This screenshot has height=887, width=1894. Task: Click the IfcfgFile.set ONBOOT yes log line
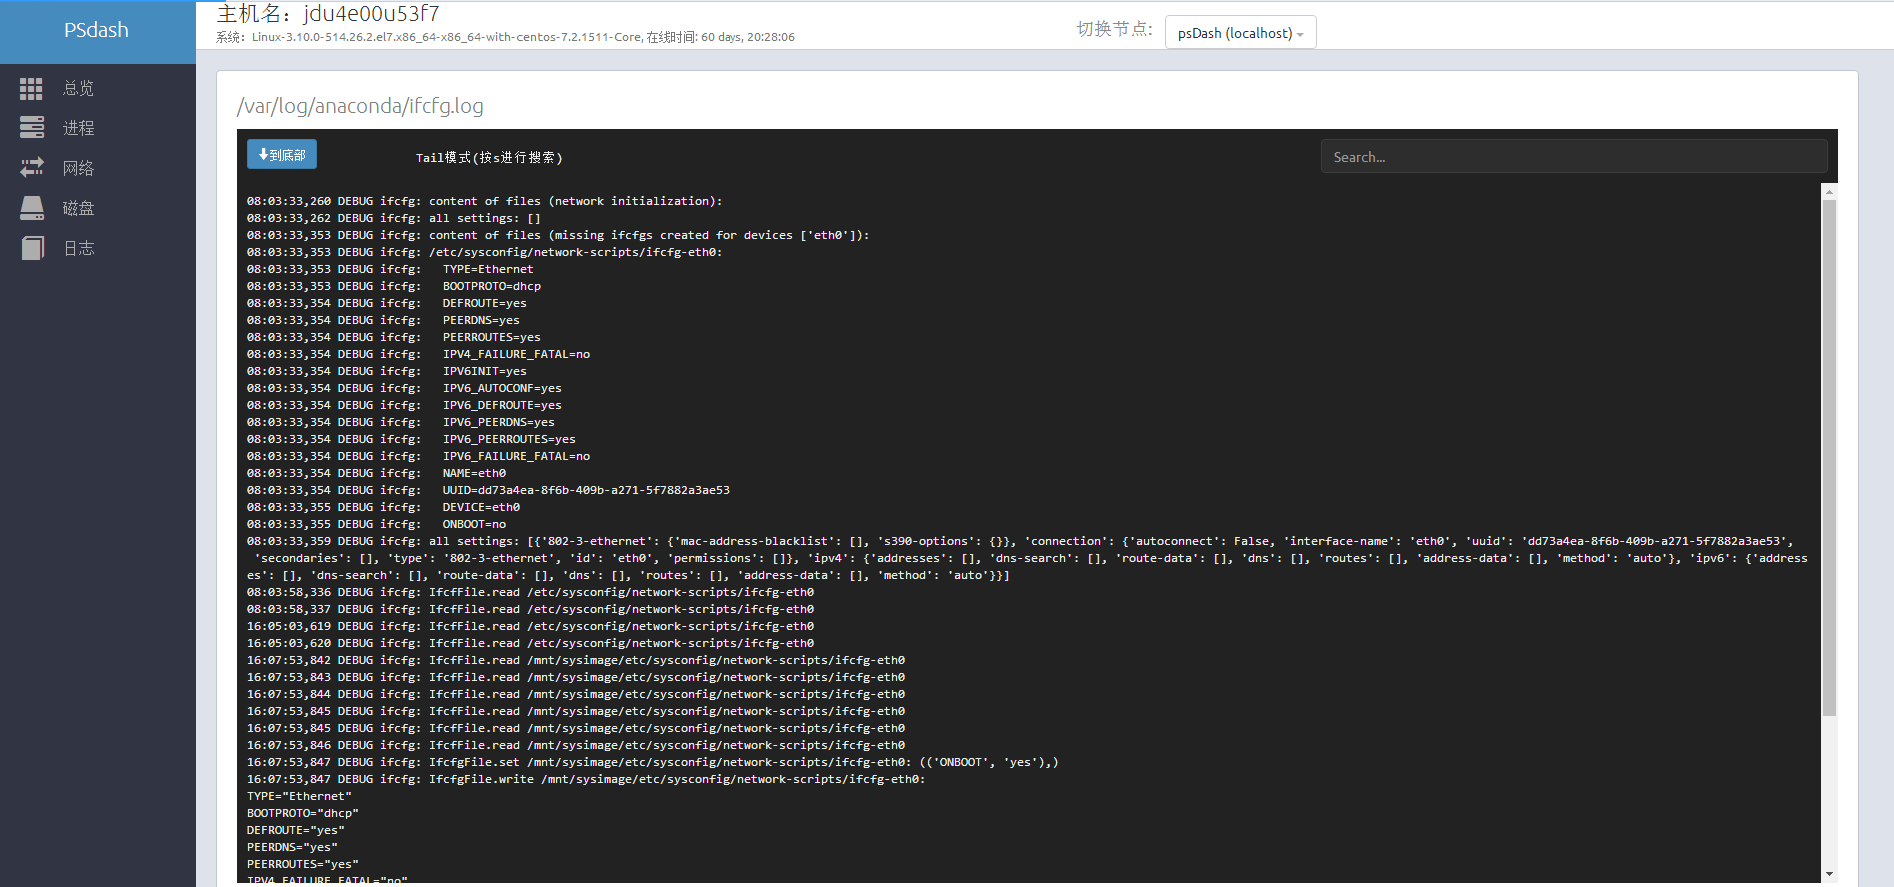[652, 762]
